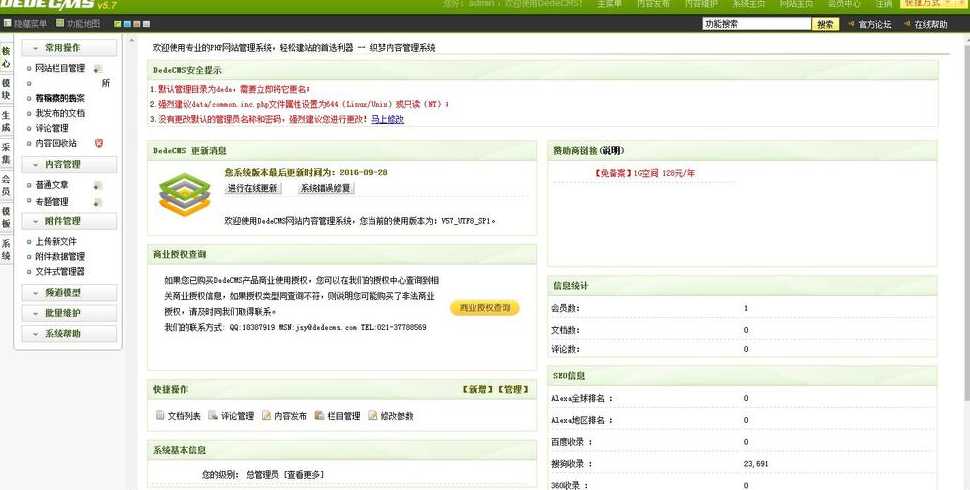The height and width of the screenshot is (490, 970).
Task: Click the DedeCMS layered logo graphic
Action: [185, 195]
